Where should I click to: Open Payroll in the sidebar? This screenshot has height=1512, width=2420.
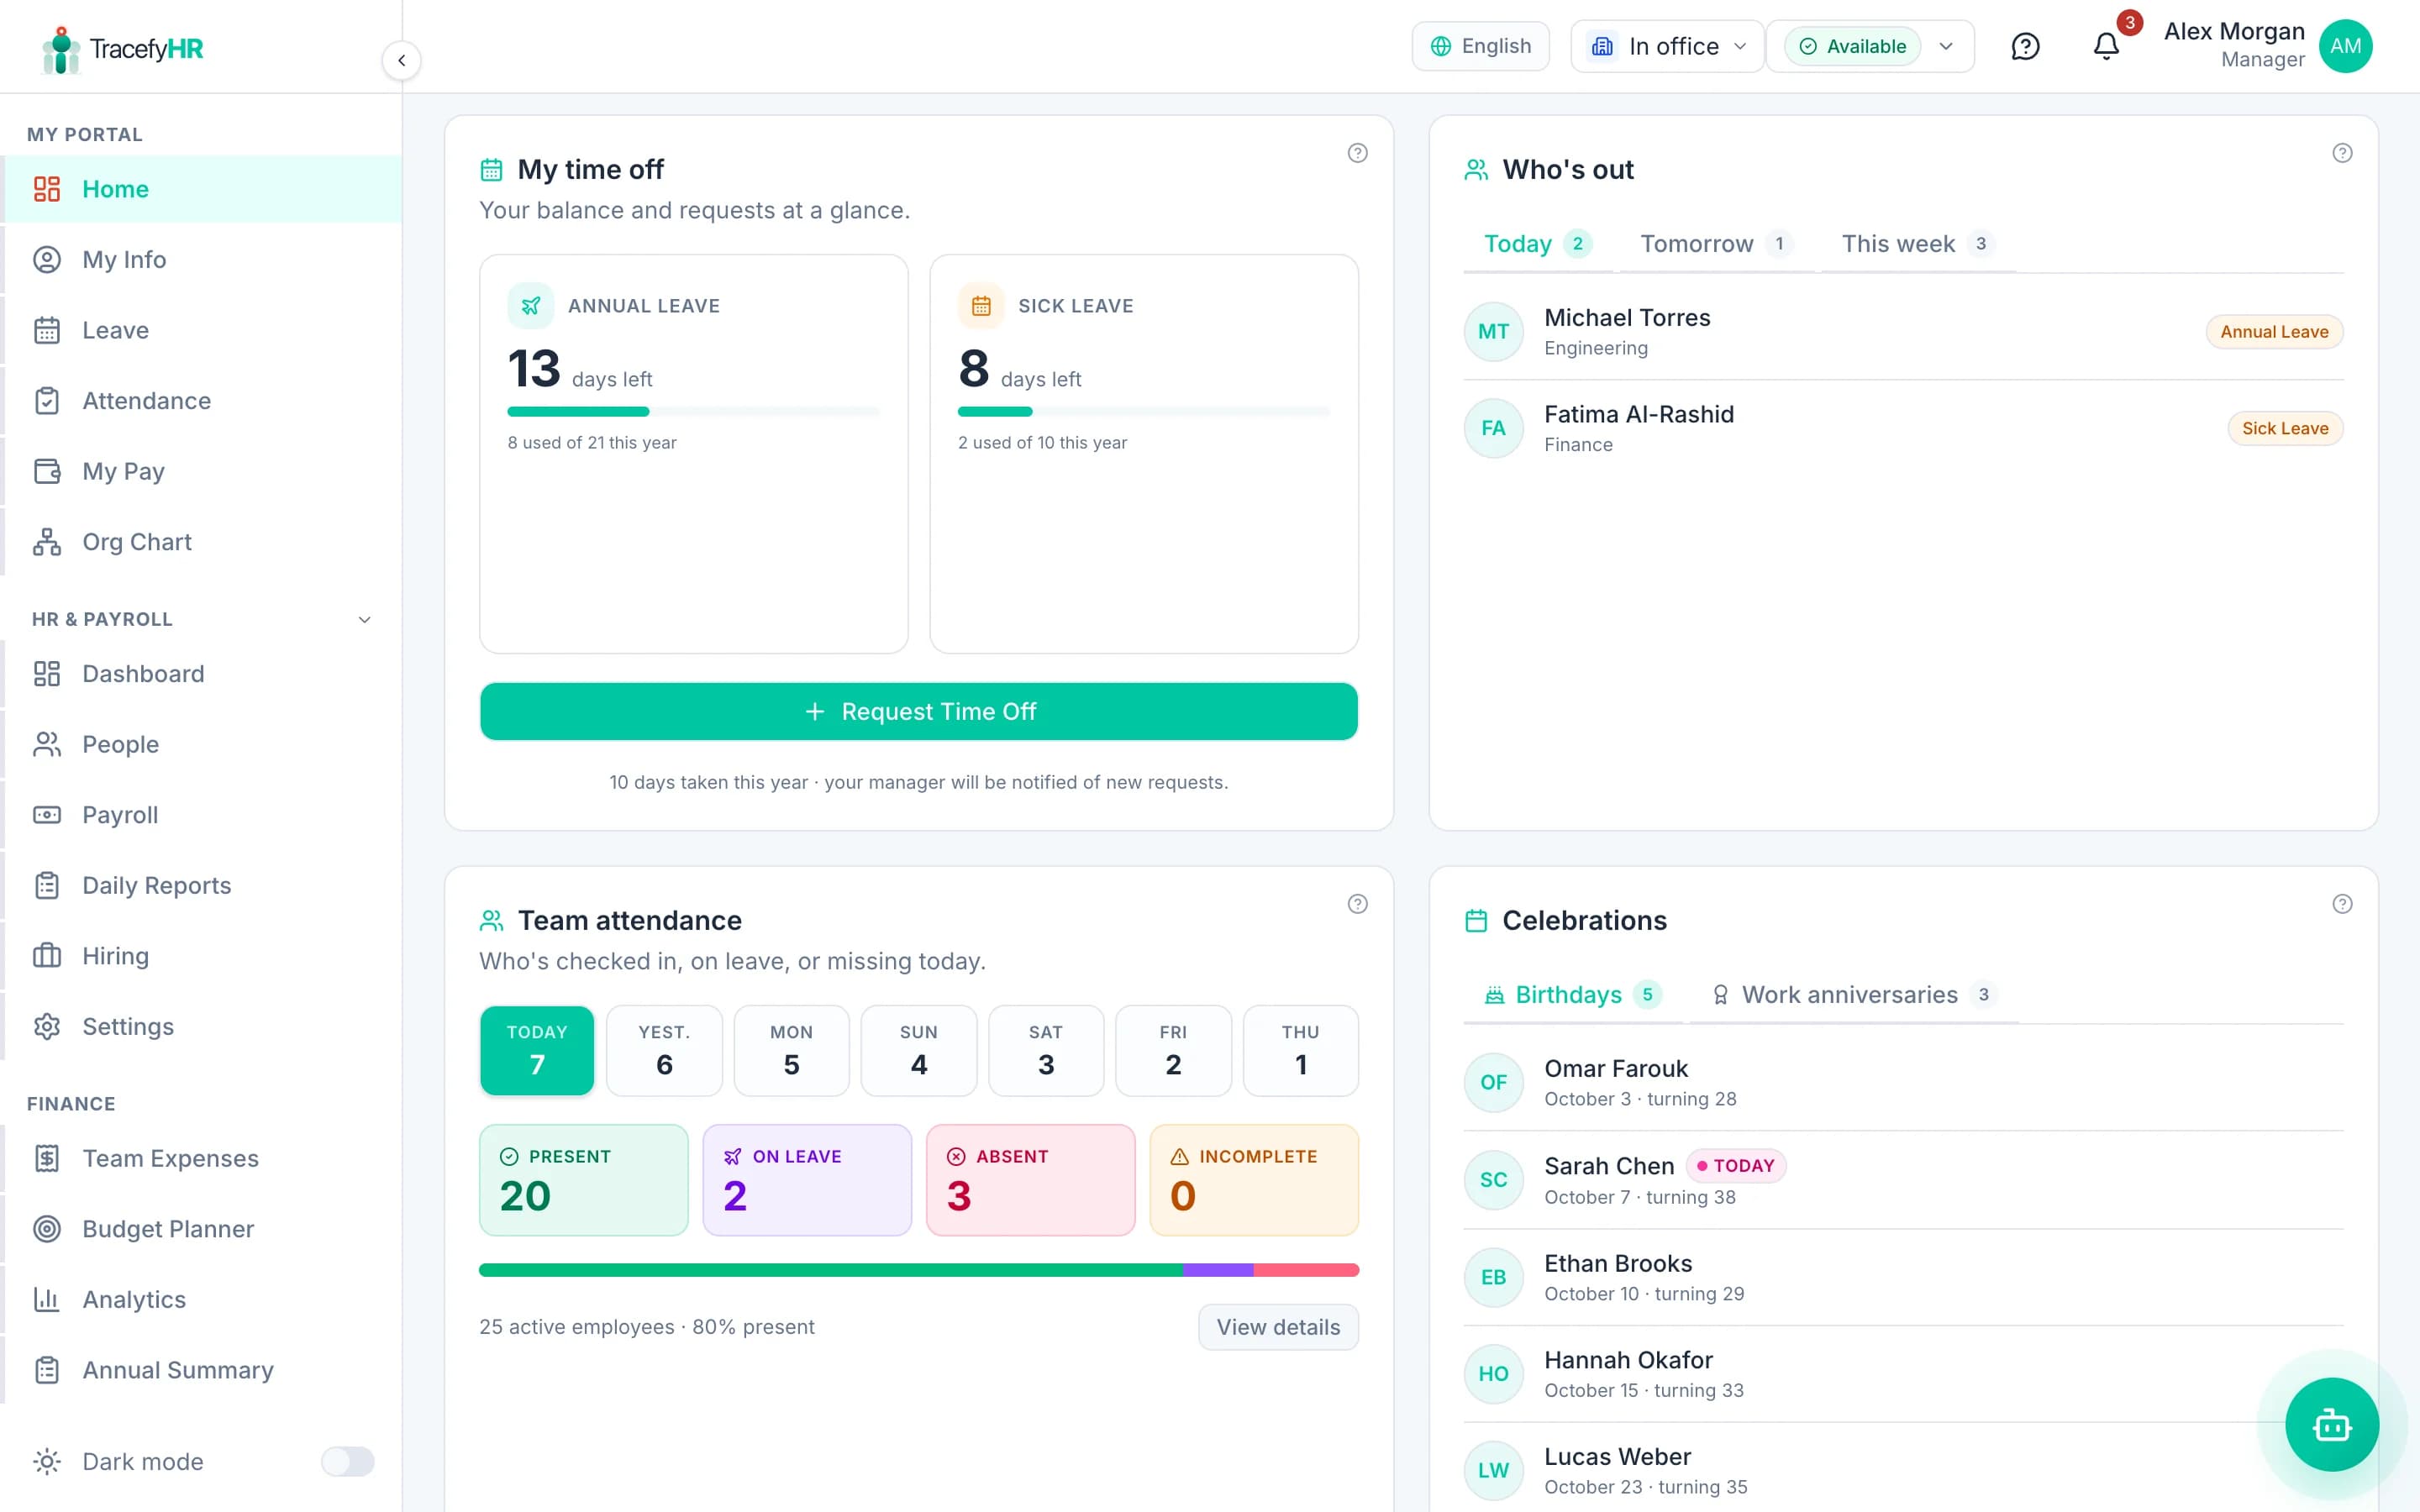tap(202, 815)
